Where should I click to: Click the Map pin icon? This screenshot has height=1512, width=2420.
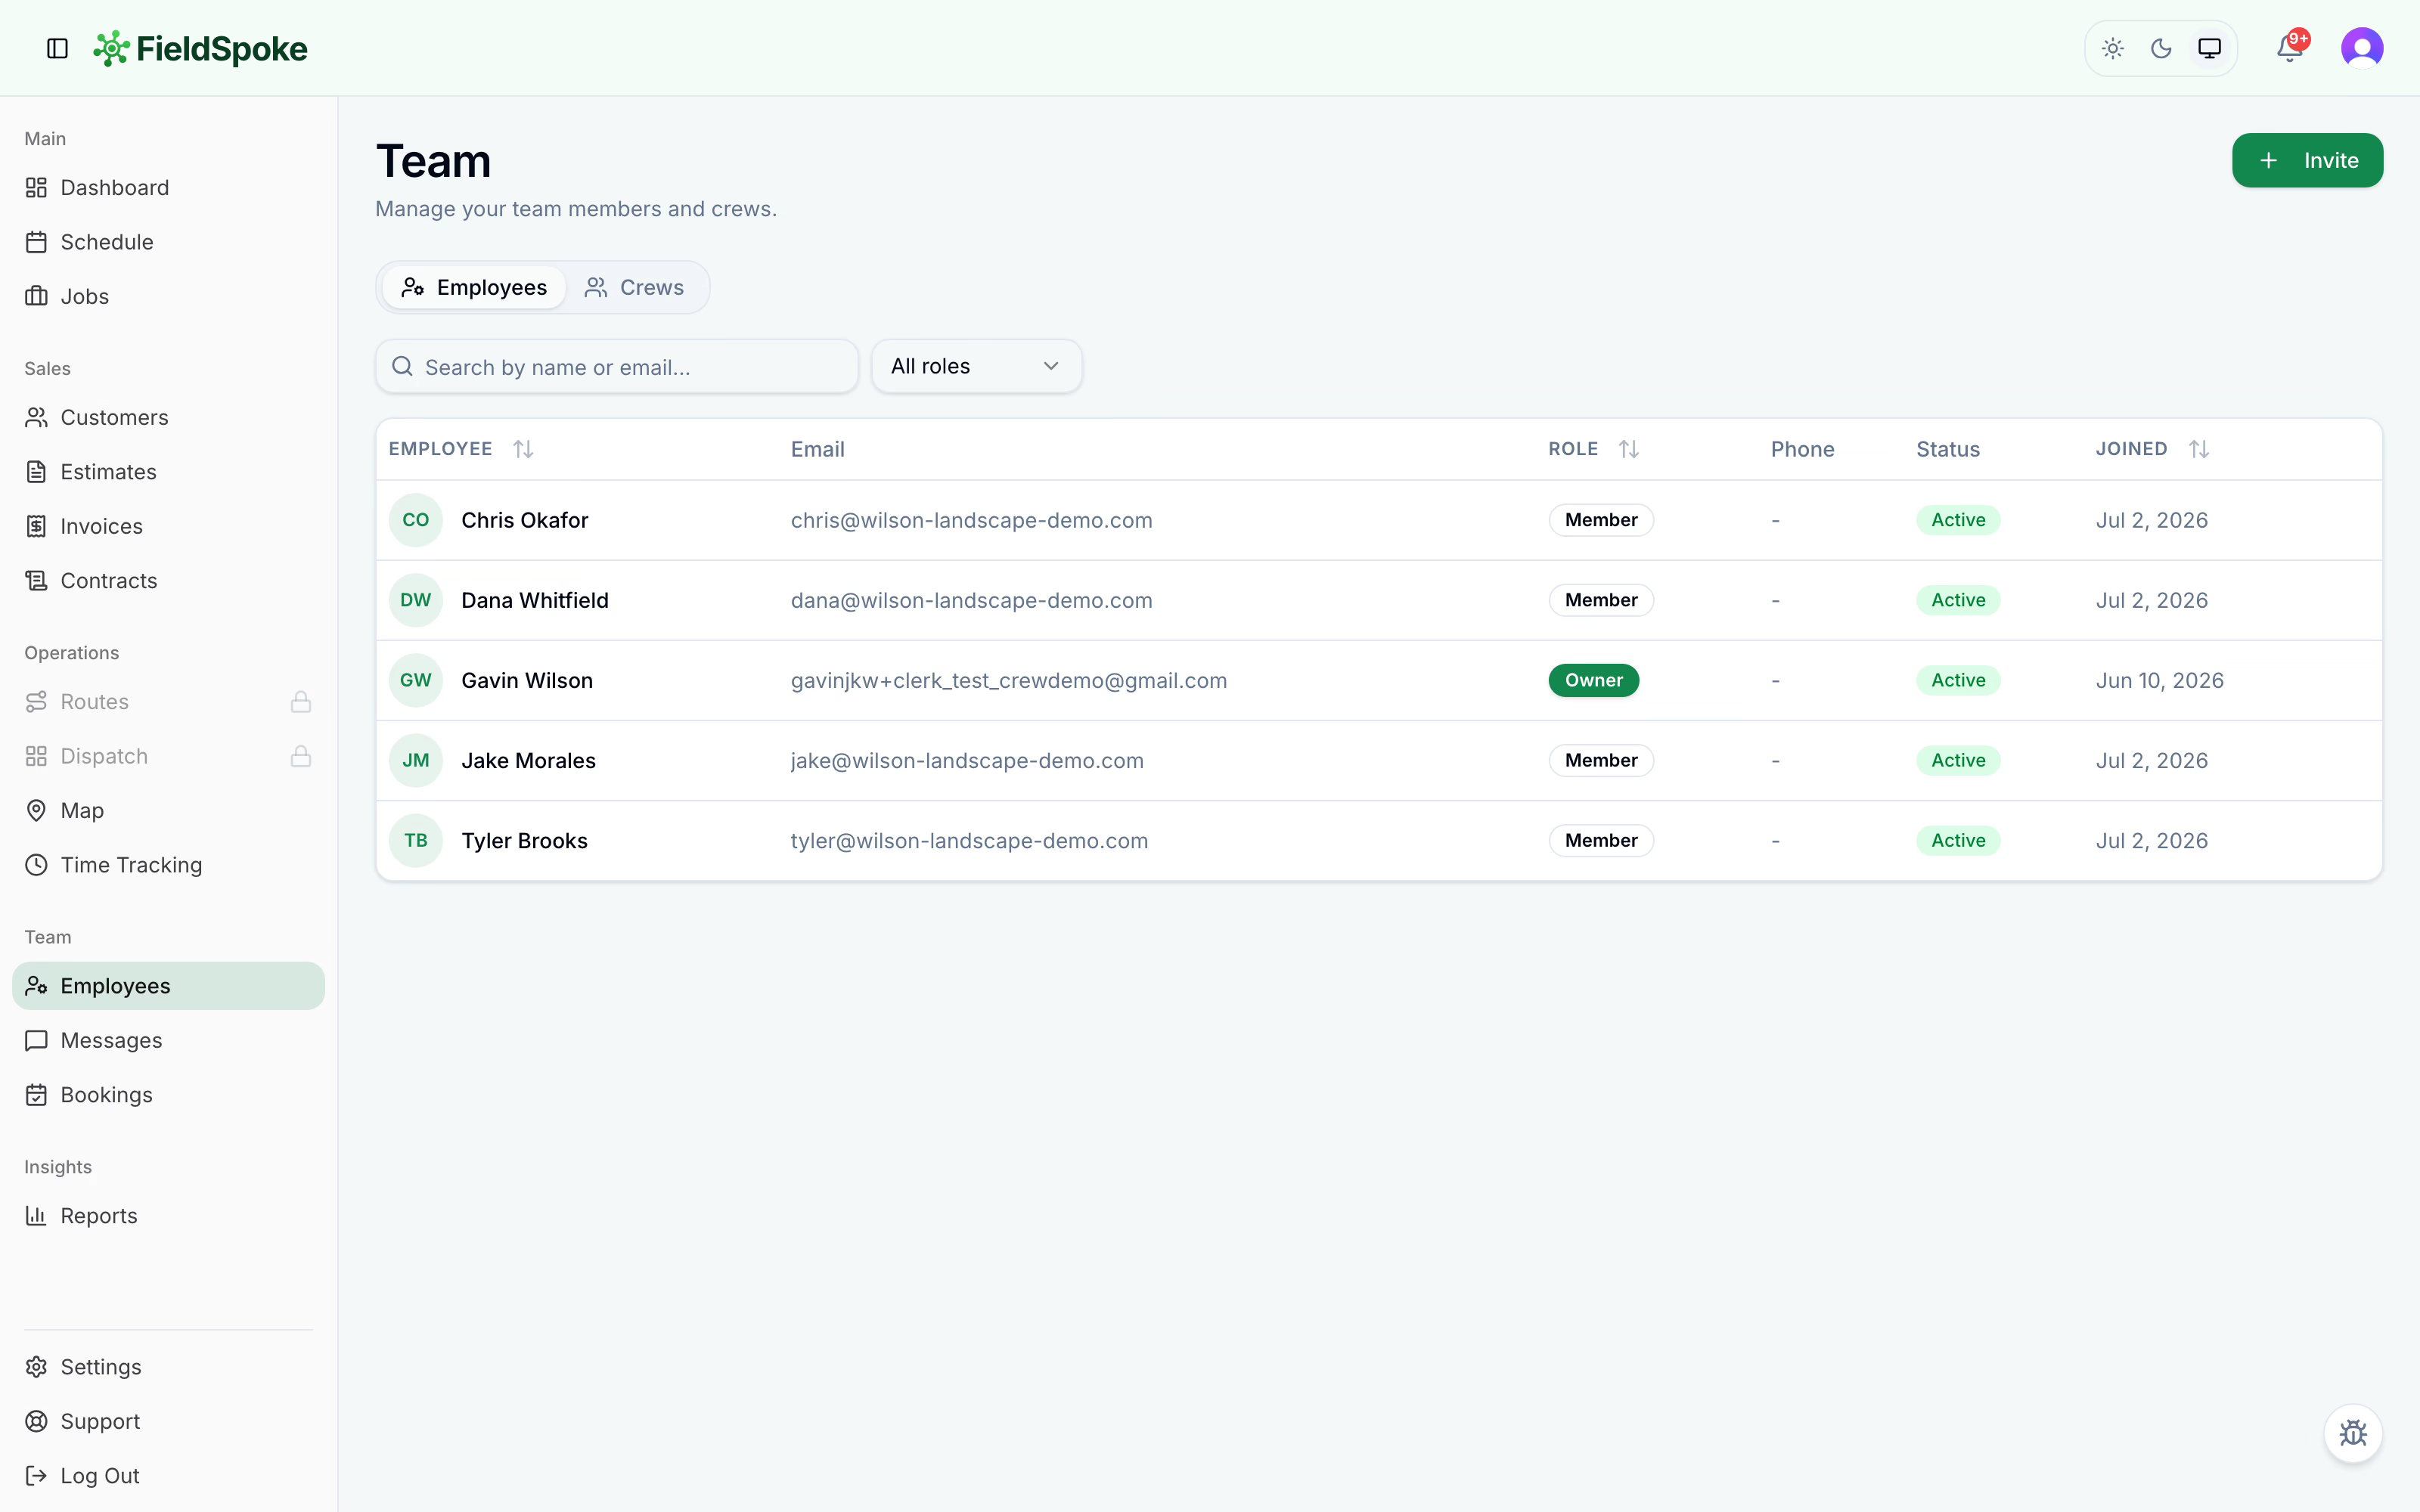tap(36, 810)
